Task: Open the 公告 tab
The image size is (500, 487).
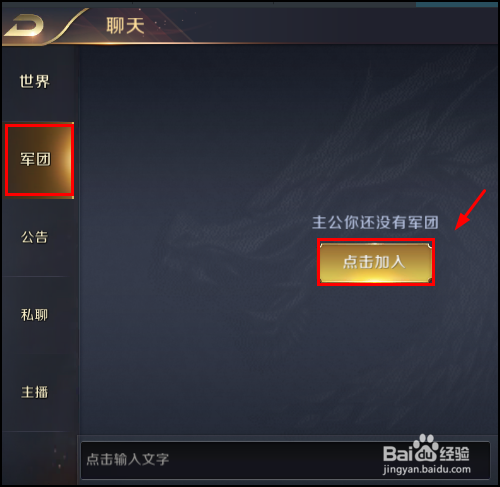Action: 35,237
